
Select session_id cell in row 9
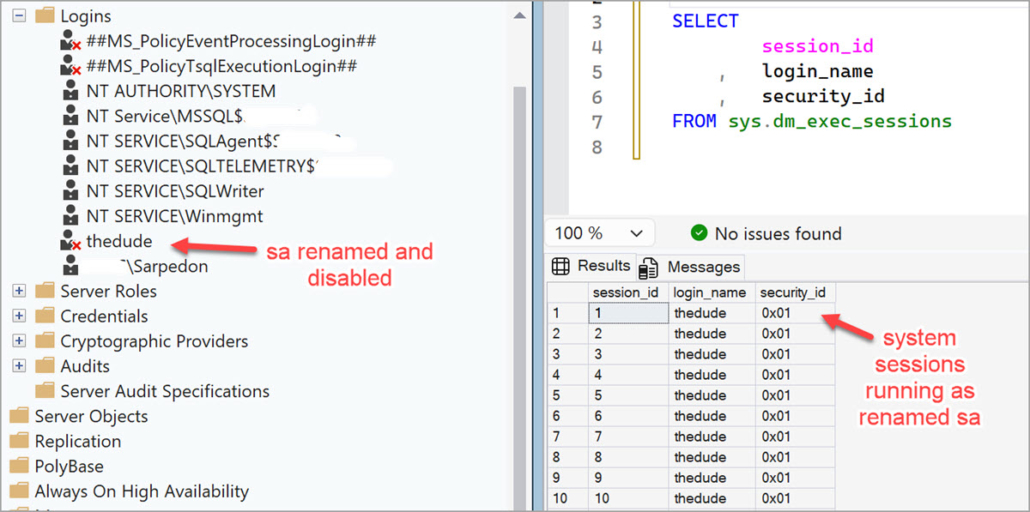pyautogui.click(x=629, y=477)
